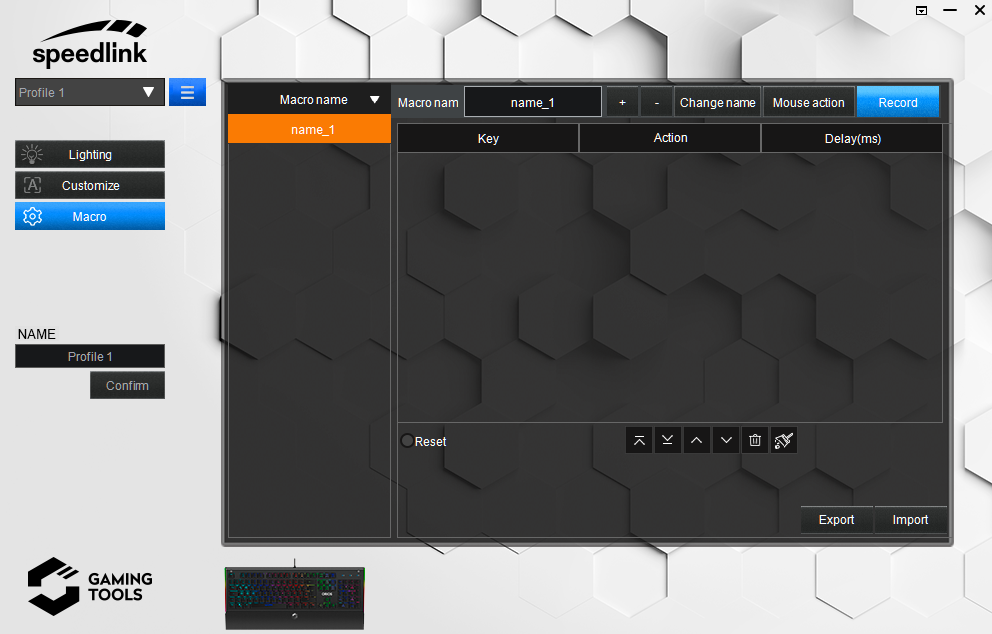This screenshot has height=634, width=992.
Task: Open the title bar dropdown menu arrow
Action: (921, 10)
